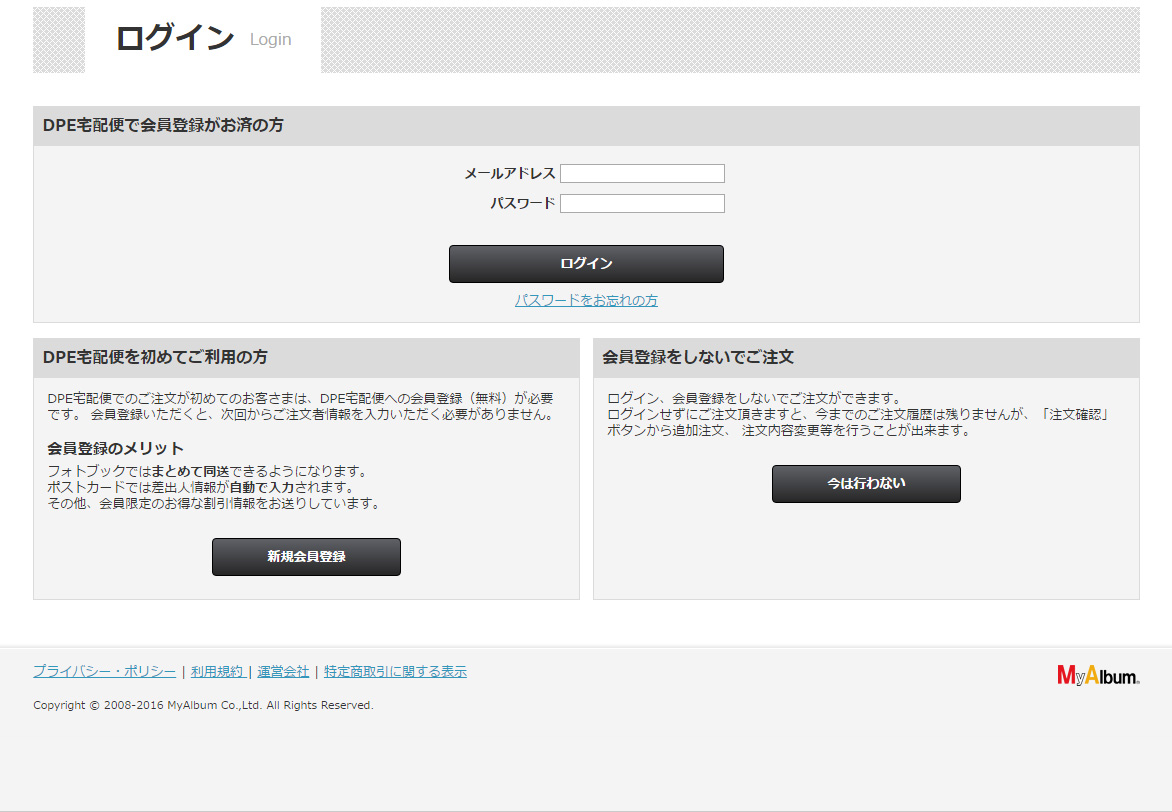Click the ログイン button
1172x812 pixels.
pyautogui.click(x=586, y=264)
